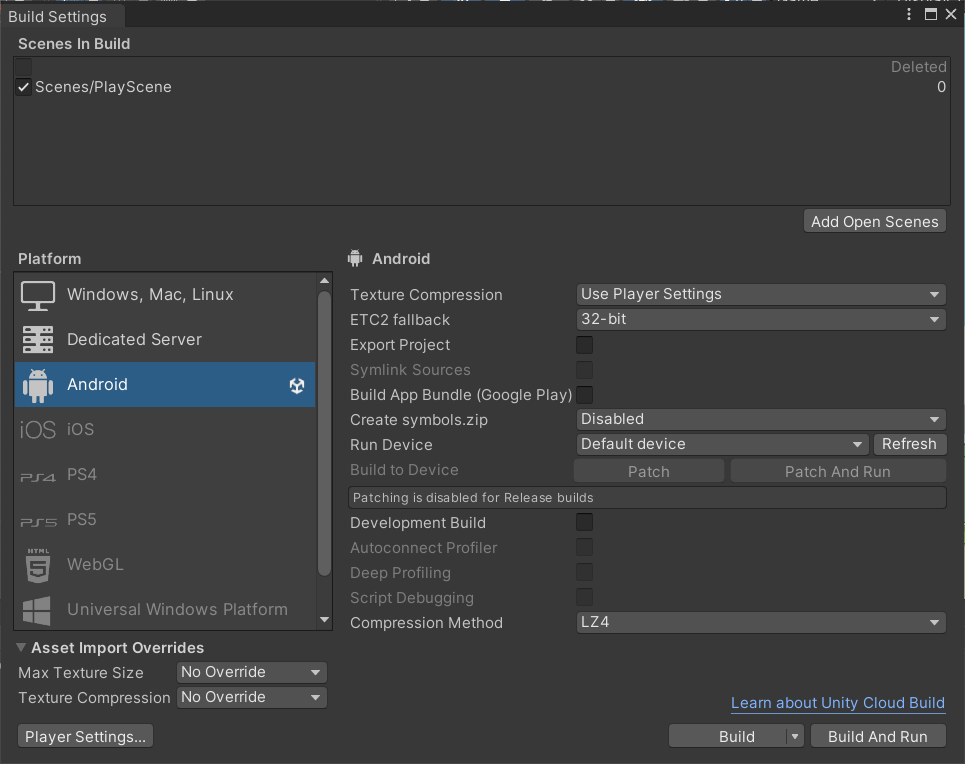Toggle the Script Debugging checkbox
This screenshot has height=764, width=965.
[x=585, y=597]
